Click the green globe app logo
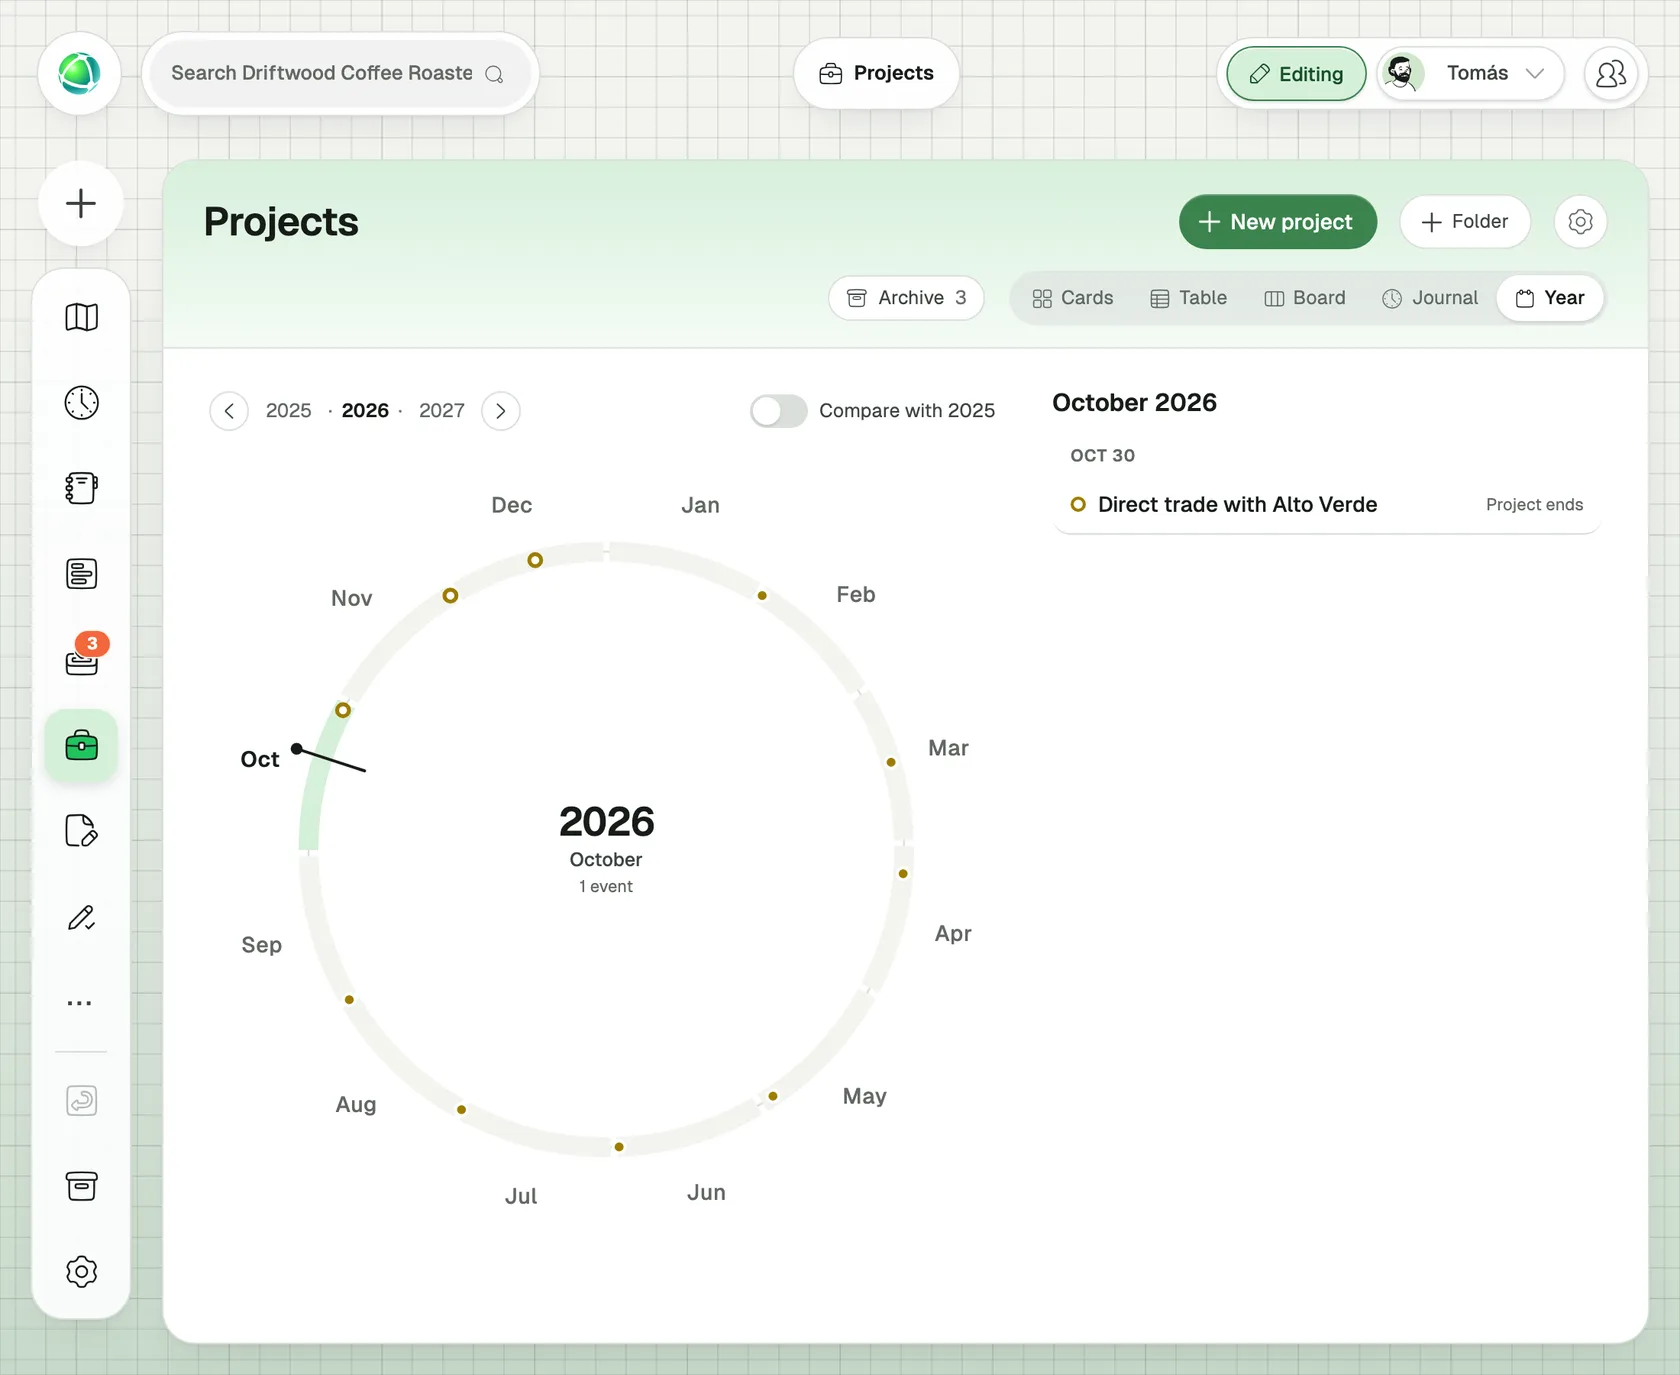This screenshot has width=1680, height=1375. point(79,74)
